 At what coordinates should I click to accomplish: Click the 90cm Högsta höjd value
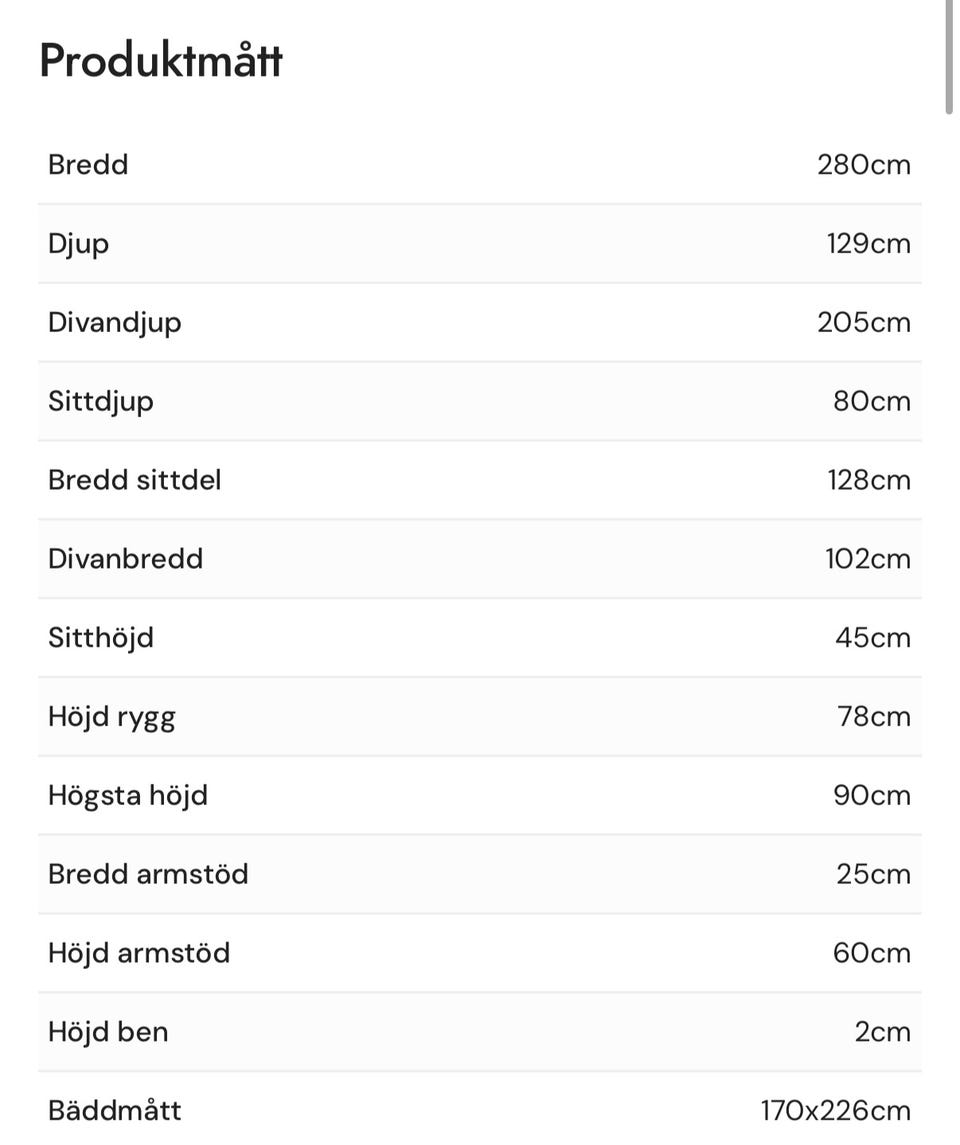[x=871, y=795]
